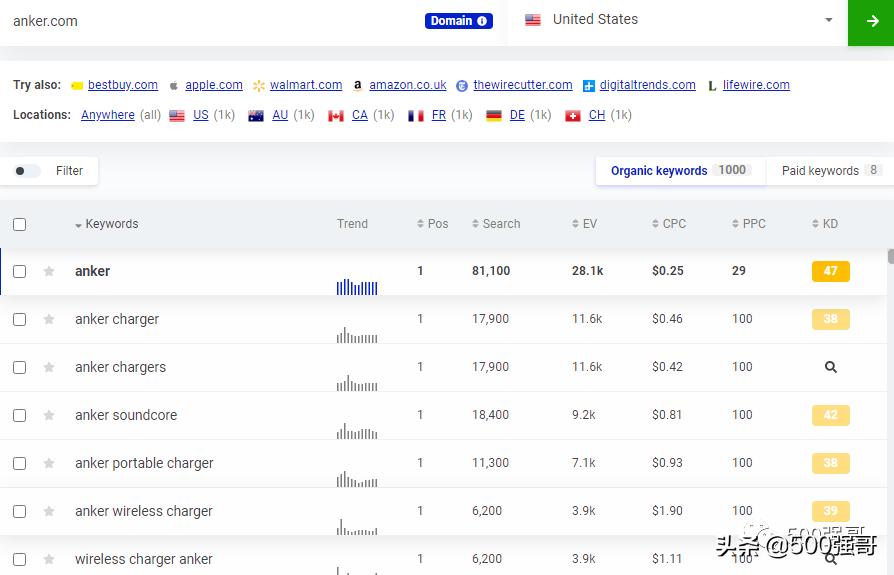Open the trend chart for 'anker'
This screenshot has height=575, width=894.
[357, 287]
